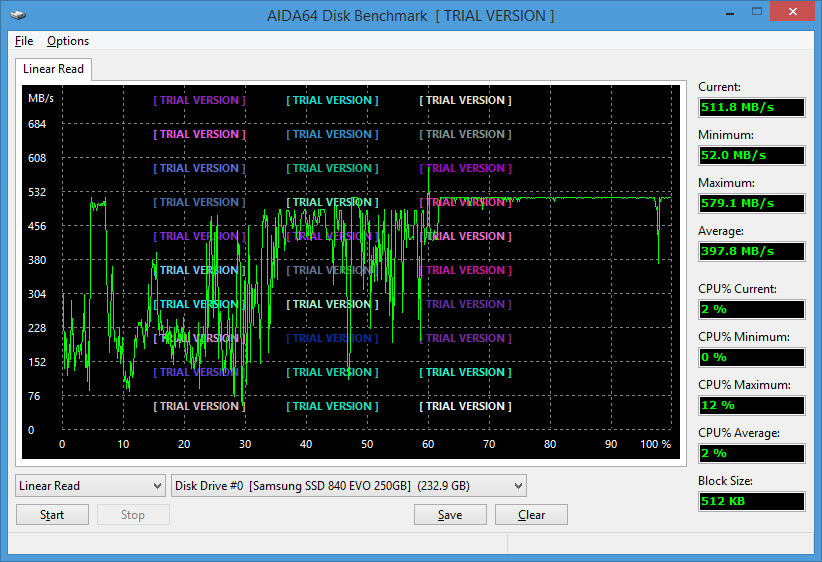Image resolution: width=822 pixels, height=562 pixels.
Task: Click the CPU% Maximum 12 % value
Action: tap(752, 405)
